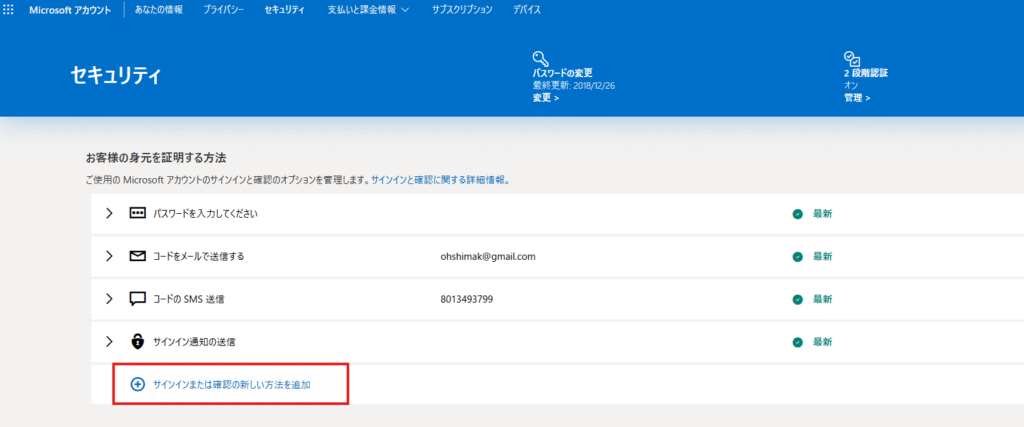Click green check icon in email row
This screenshot has width=1024, height=427.
coord(797,257)
